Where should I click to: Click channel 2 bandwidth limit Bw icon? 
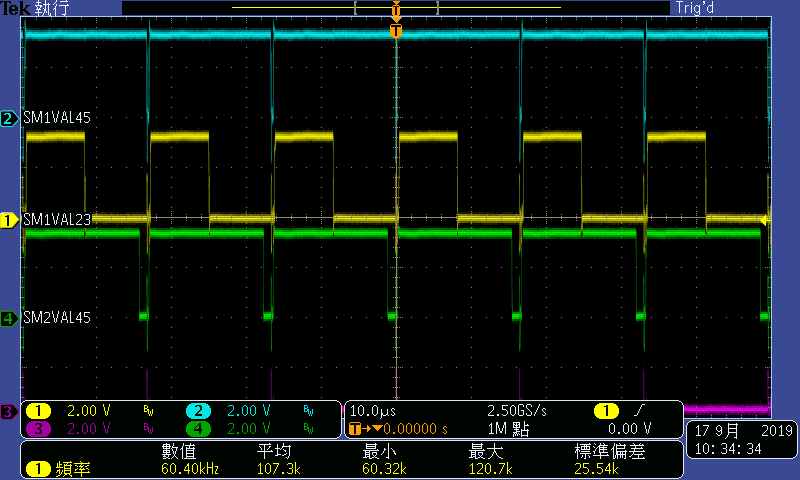pos(308,411)
